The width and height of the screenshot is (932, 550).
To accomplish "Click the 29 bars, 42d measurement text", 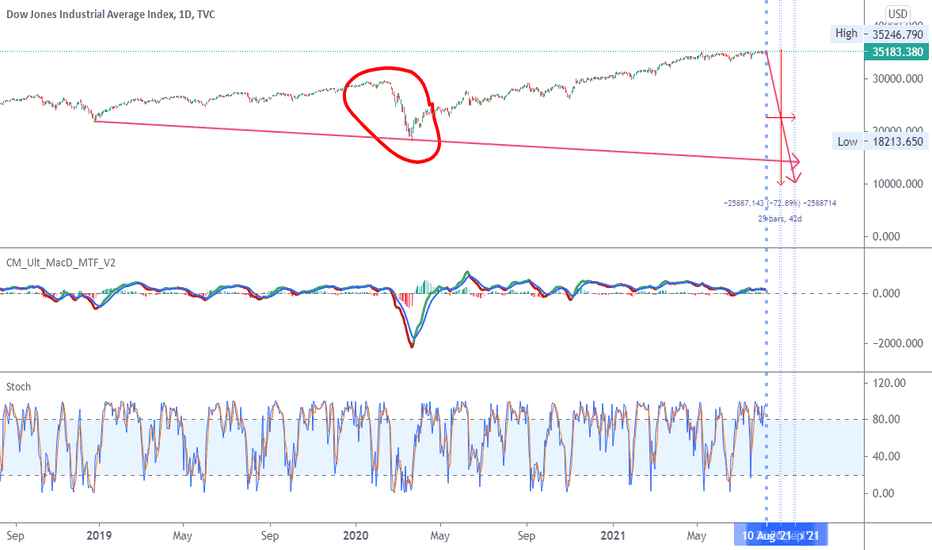I will tap(780, 219).
